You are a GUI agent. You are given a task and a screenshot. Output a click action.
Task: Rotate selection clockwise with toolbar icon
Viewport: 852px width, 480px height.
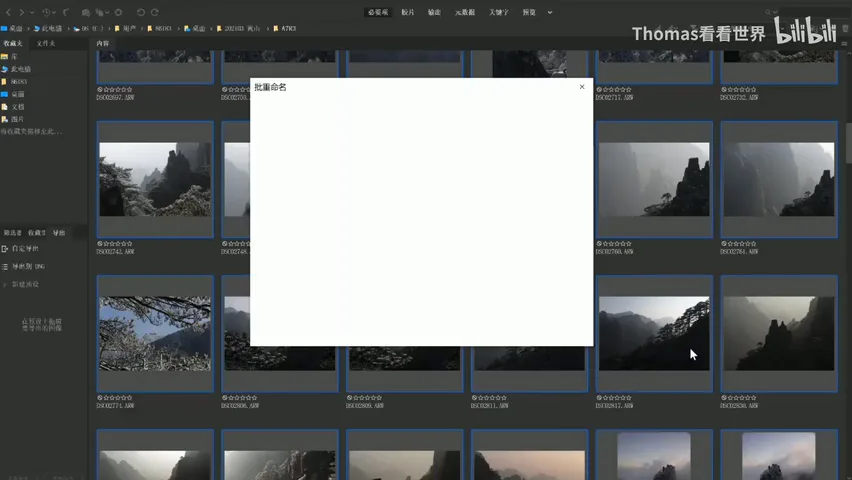(x=155, y=12)
